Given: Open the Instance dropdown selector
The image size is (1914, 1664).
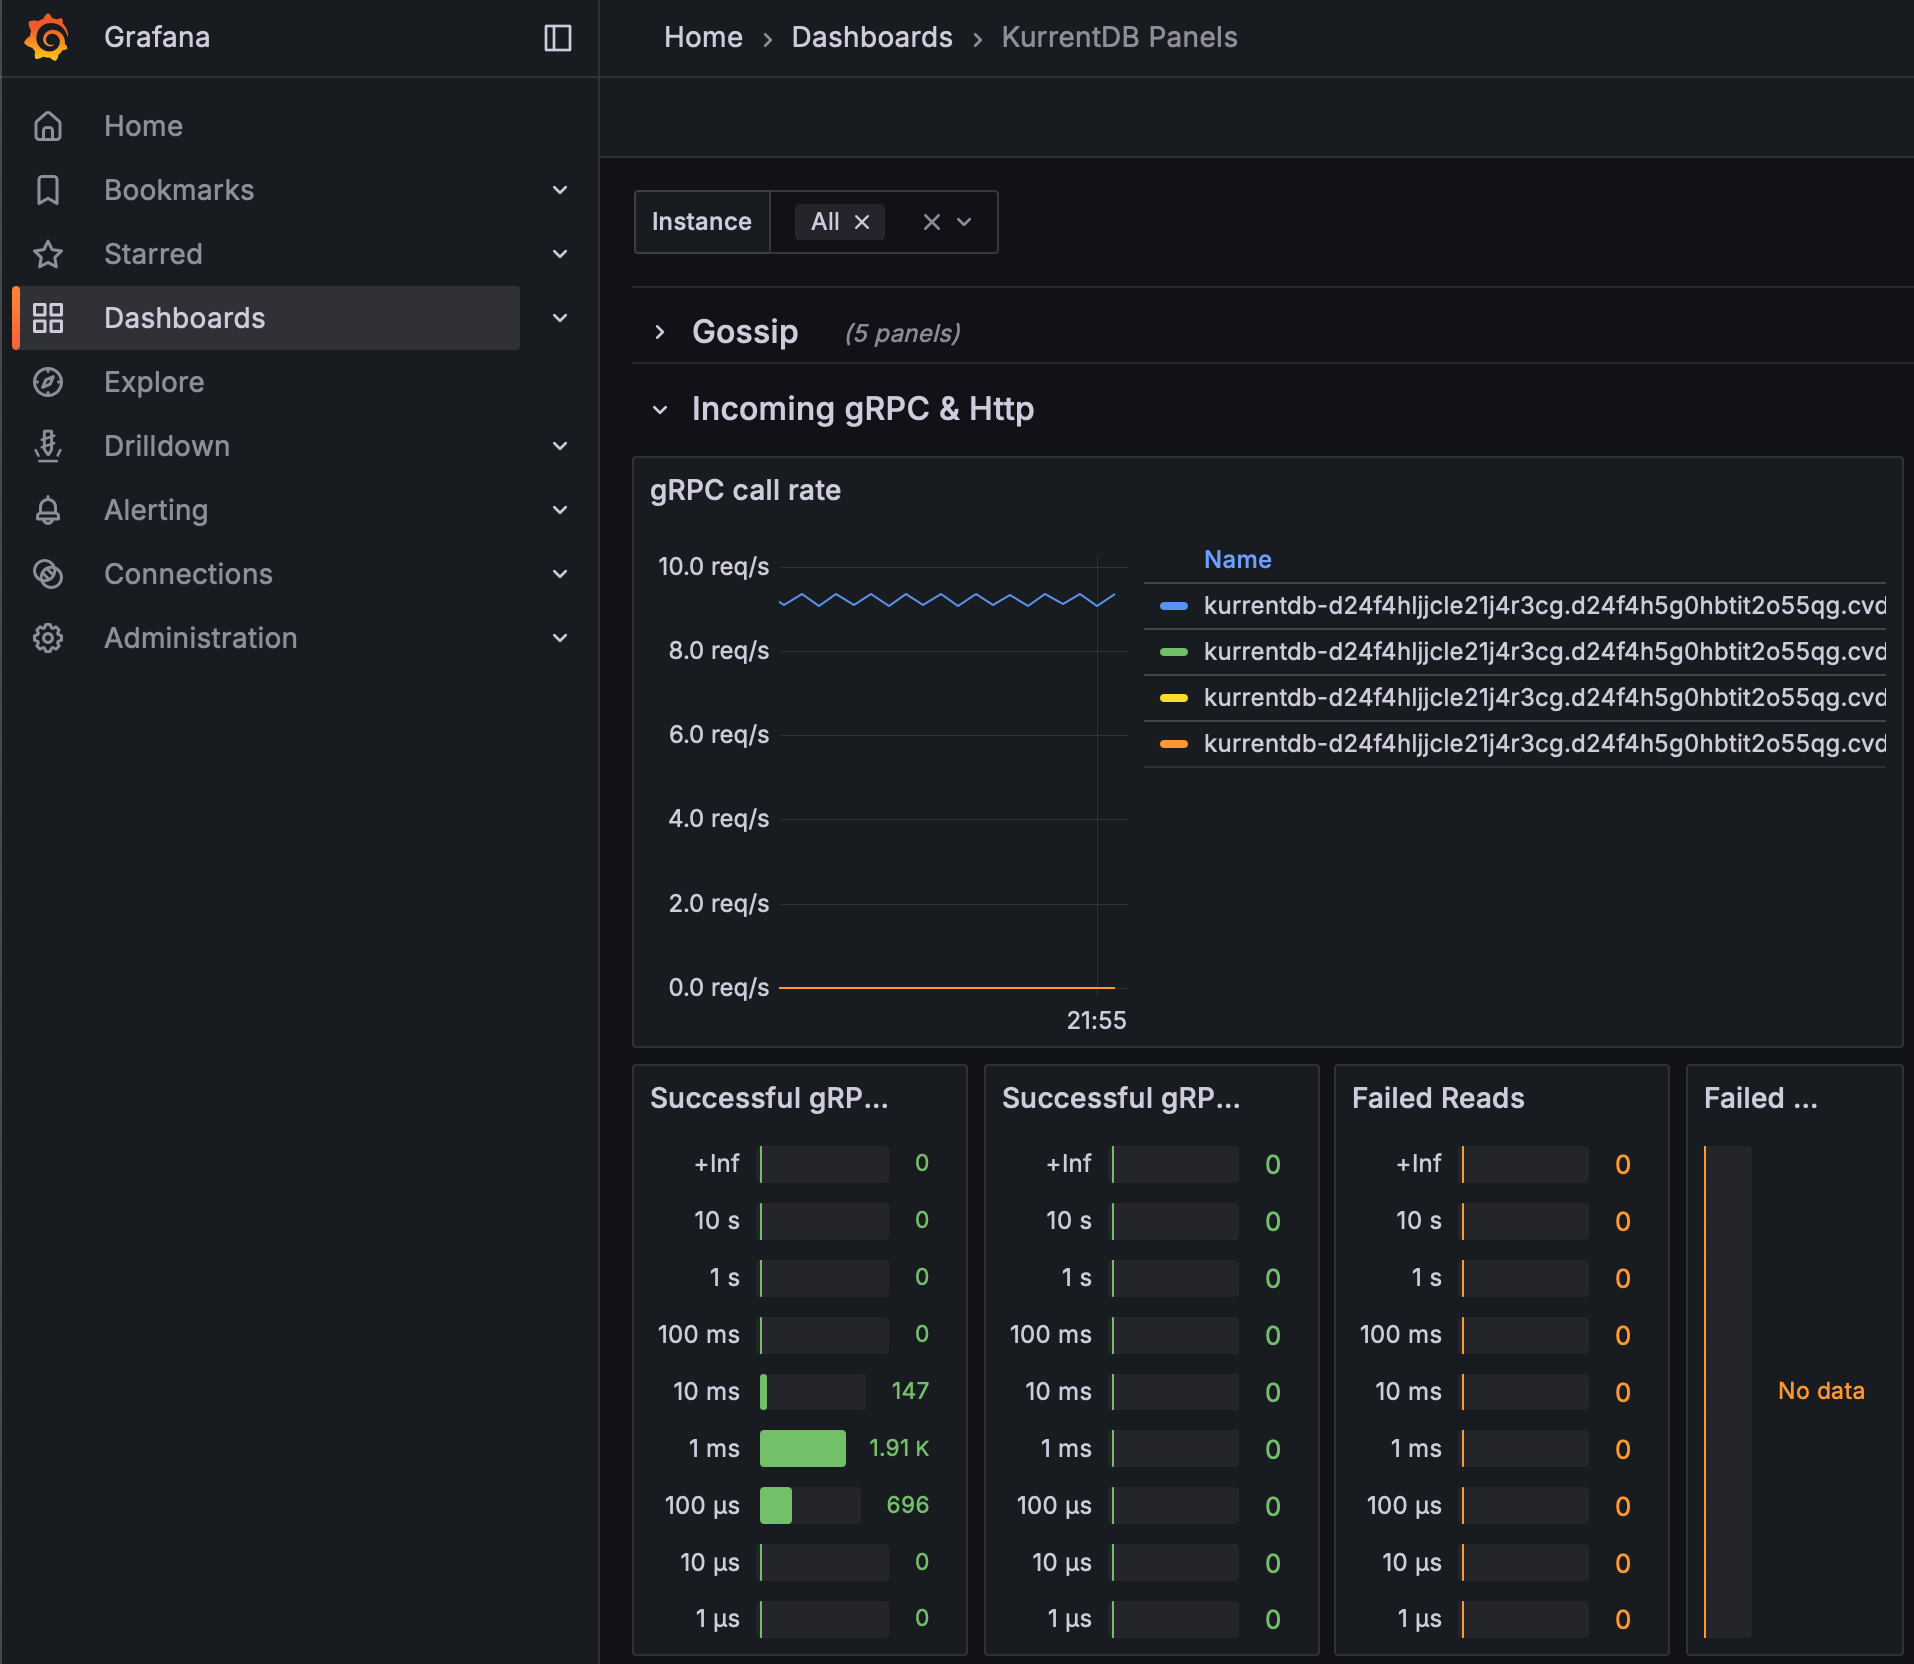Looking at the screenshot, I should click(x=963, y=222).
